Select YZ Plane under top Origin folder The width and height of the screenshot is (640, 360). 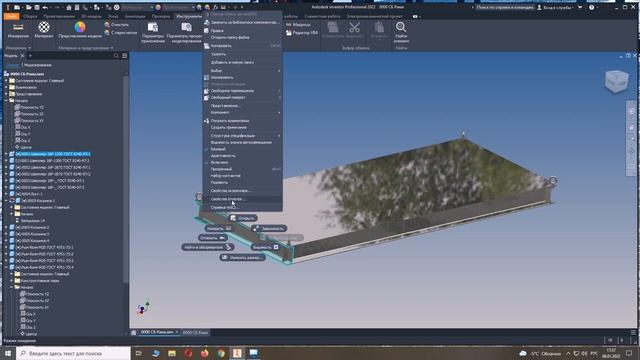pos(32,107)
